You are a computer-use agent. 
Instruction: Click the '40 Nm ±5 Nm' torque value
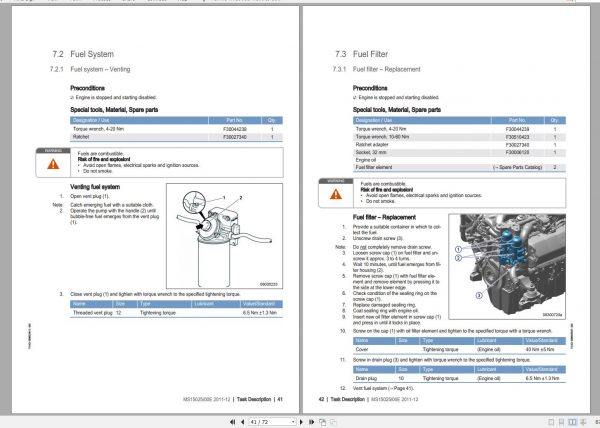tap(540, 350)
